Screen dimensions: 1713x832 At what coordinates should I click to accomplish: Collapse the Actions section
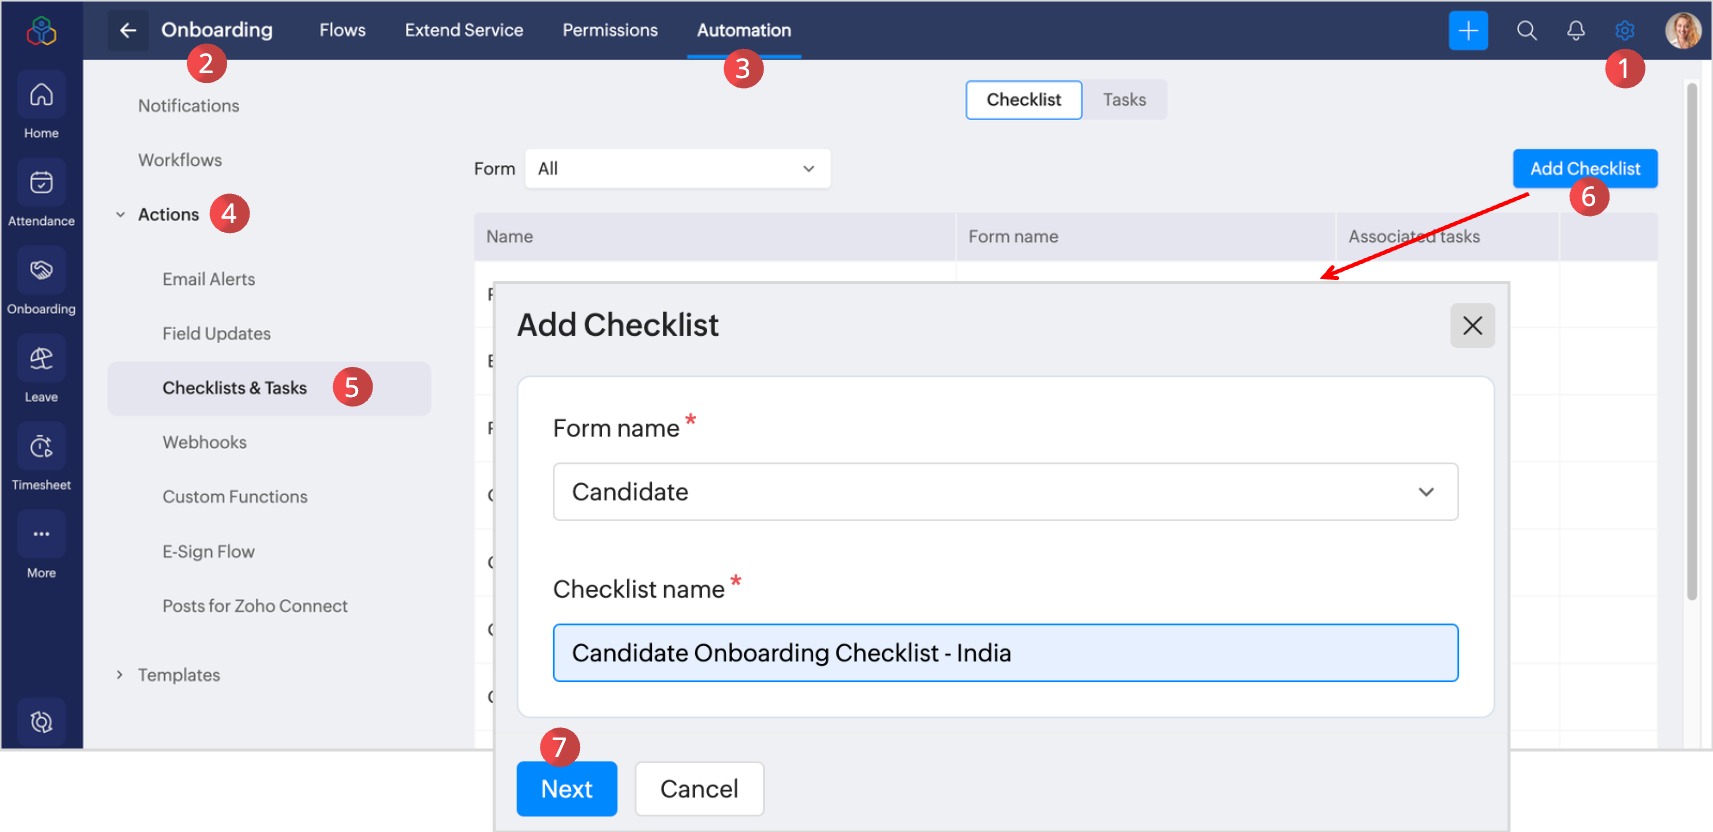tap(120, 215)
